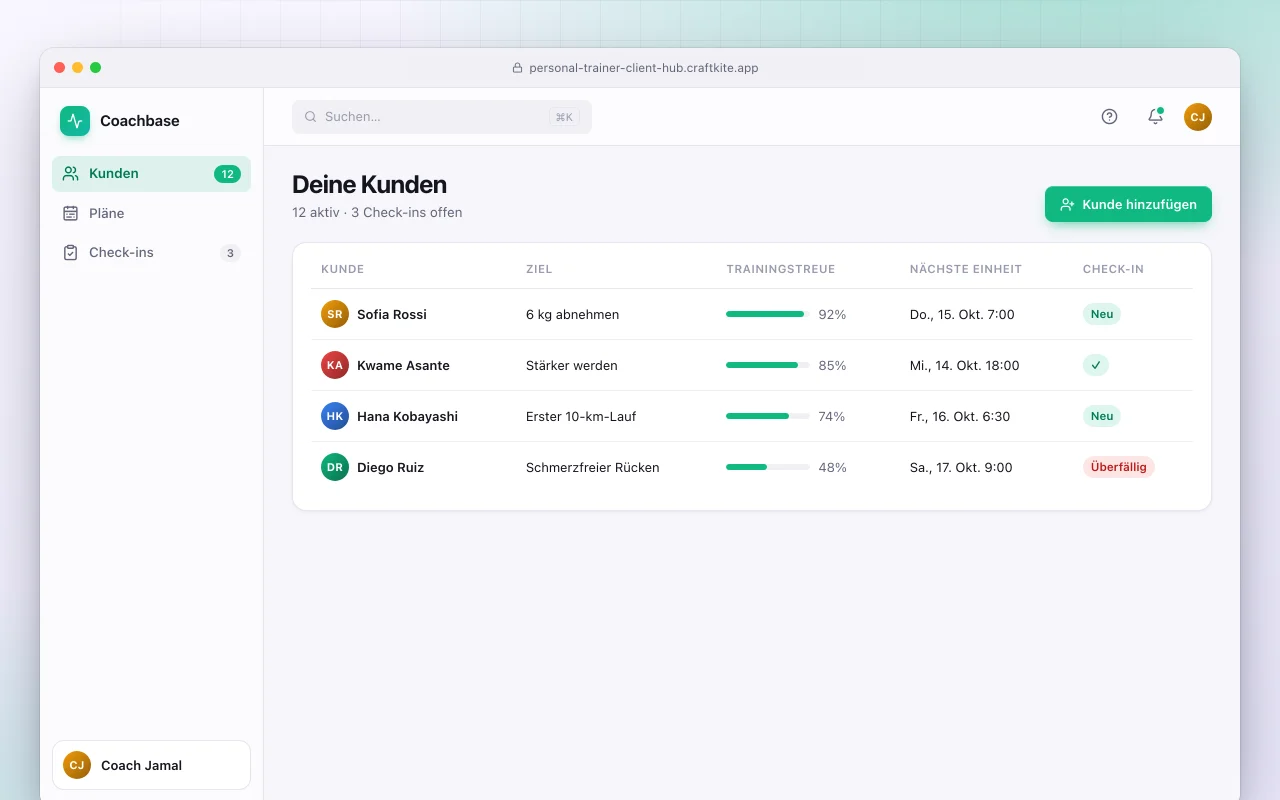Screen dimensions: 1280x800
Task: Click the Neu badge for Sofia Rossi
Action: tap(1102, 314)
